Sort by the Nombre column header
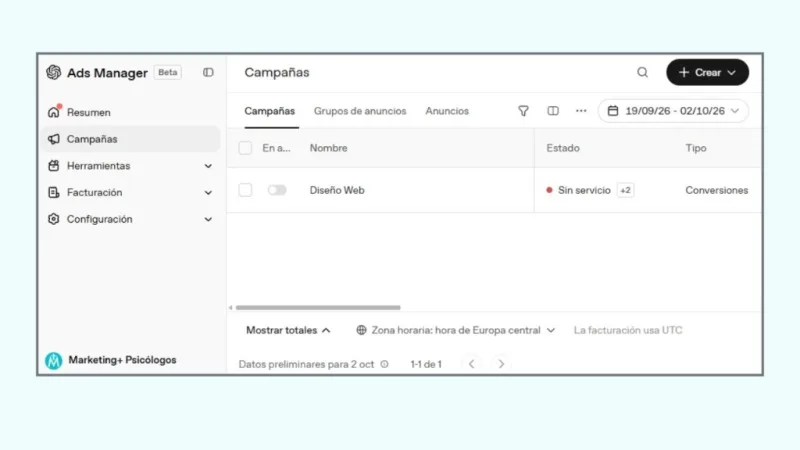The width and height of the screenshot is (800, 450). tap(329, 148)
